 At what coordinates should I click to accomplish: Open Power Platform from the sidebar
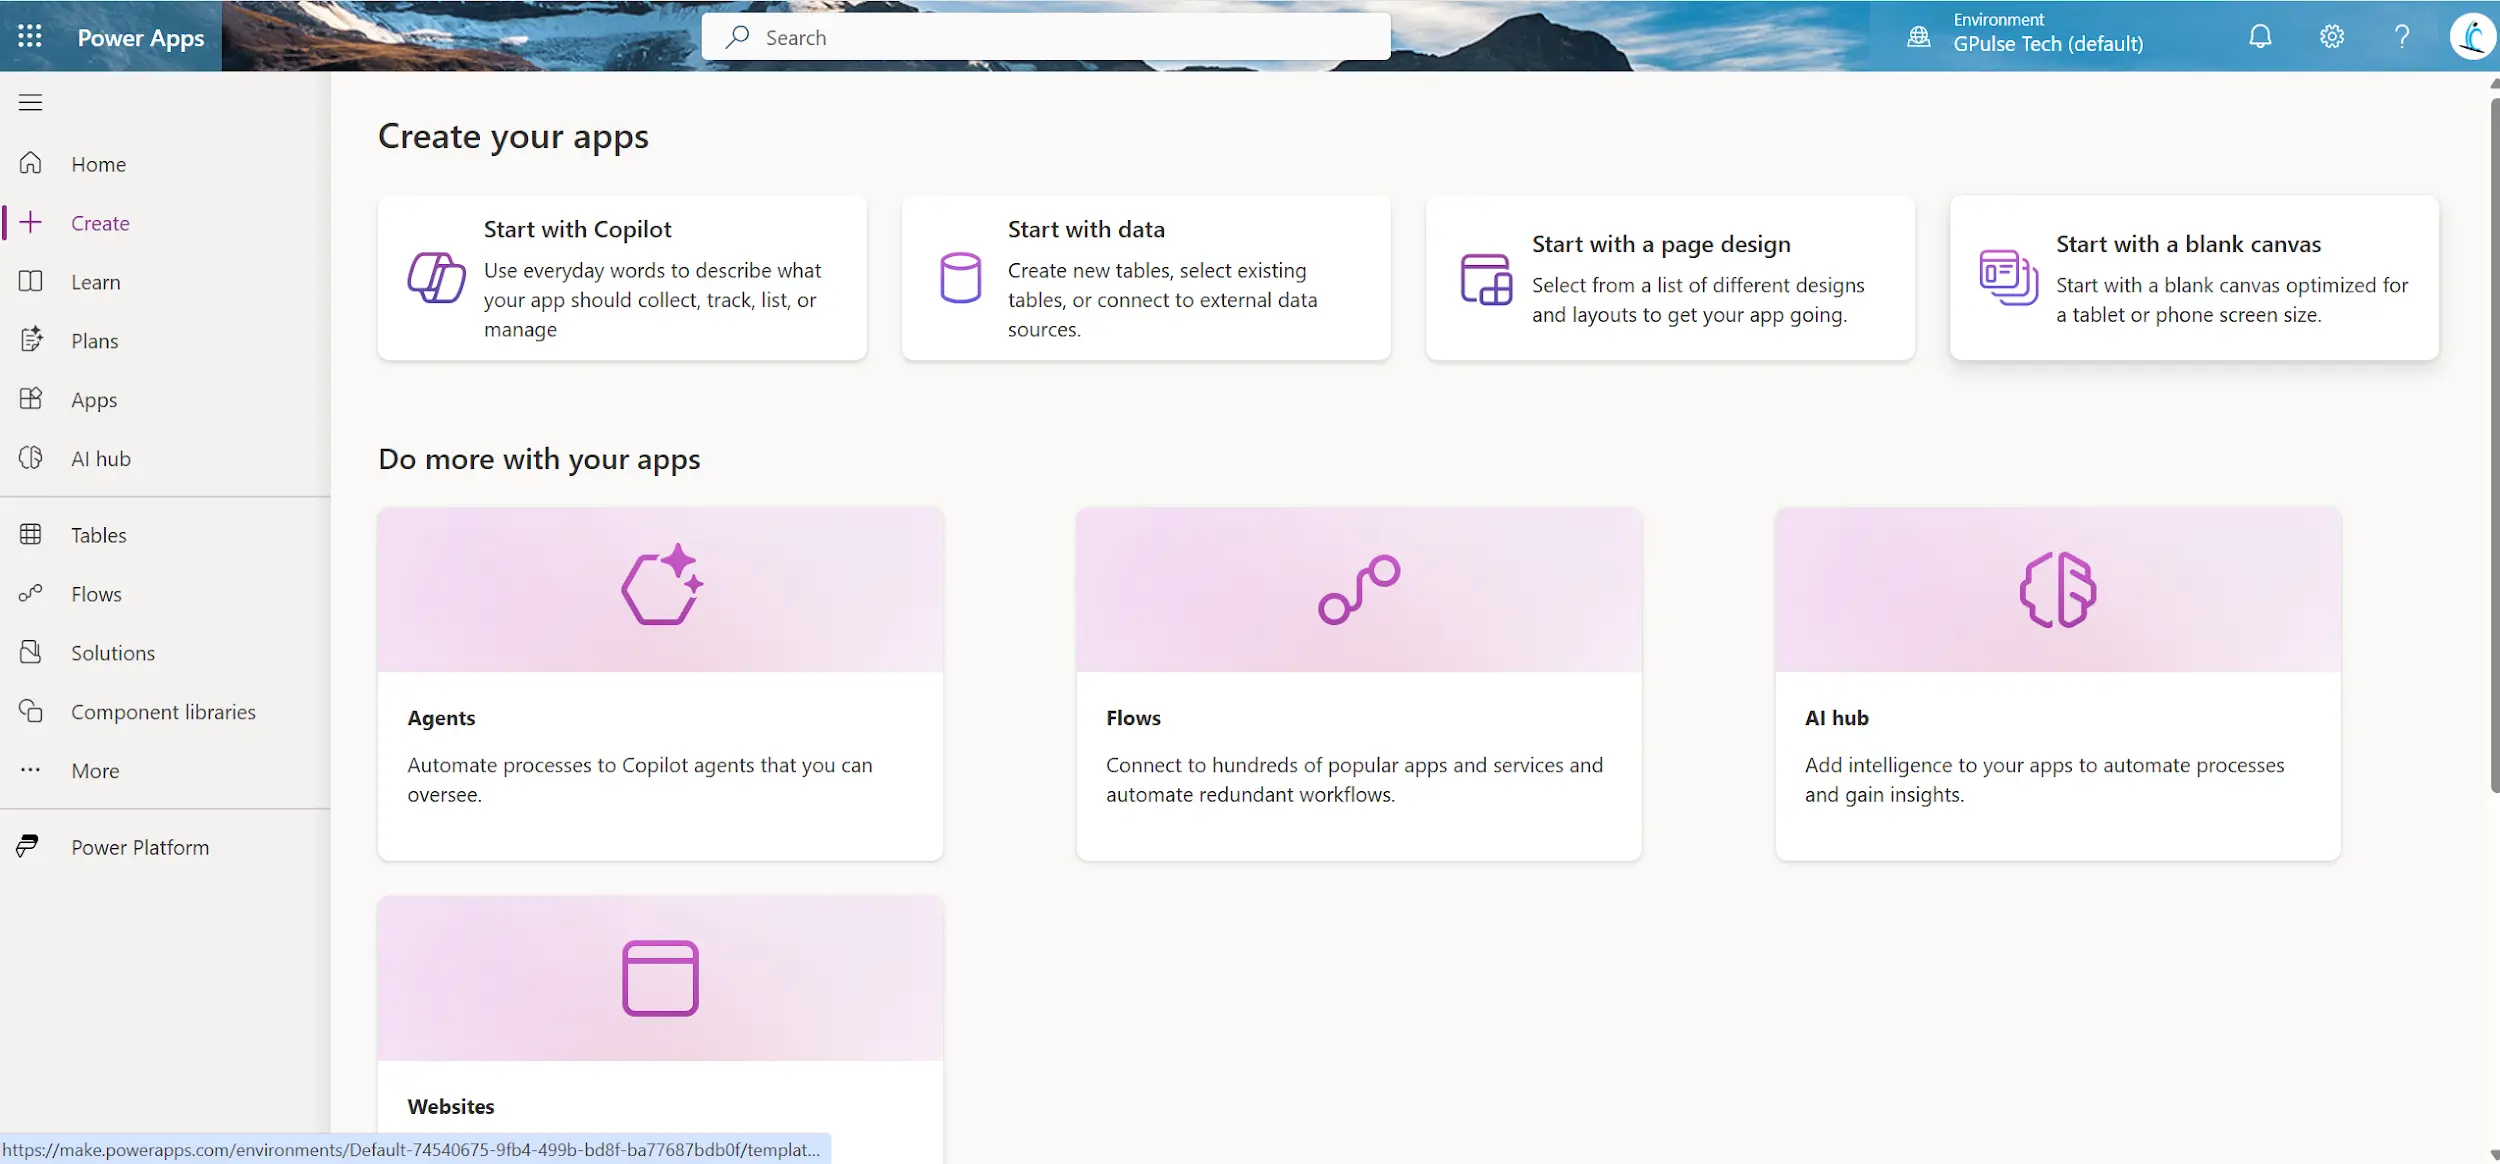click(139, 846)
